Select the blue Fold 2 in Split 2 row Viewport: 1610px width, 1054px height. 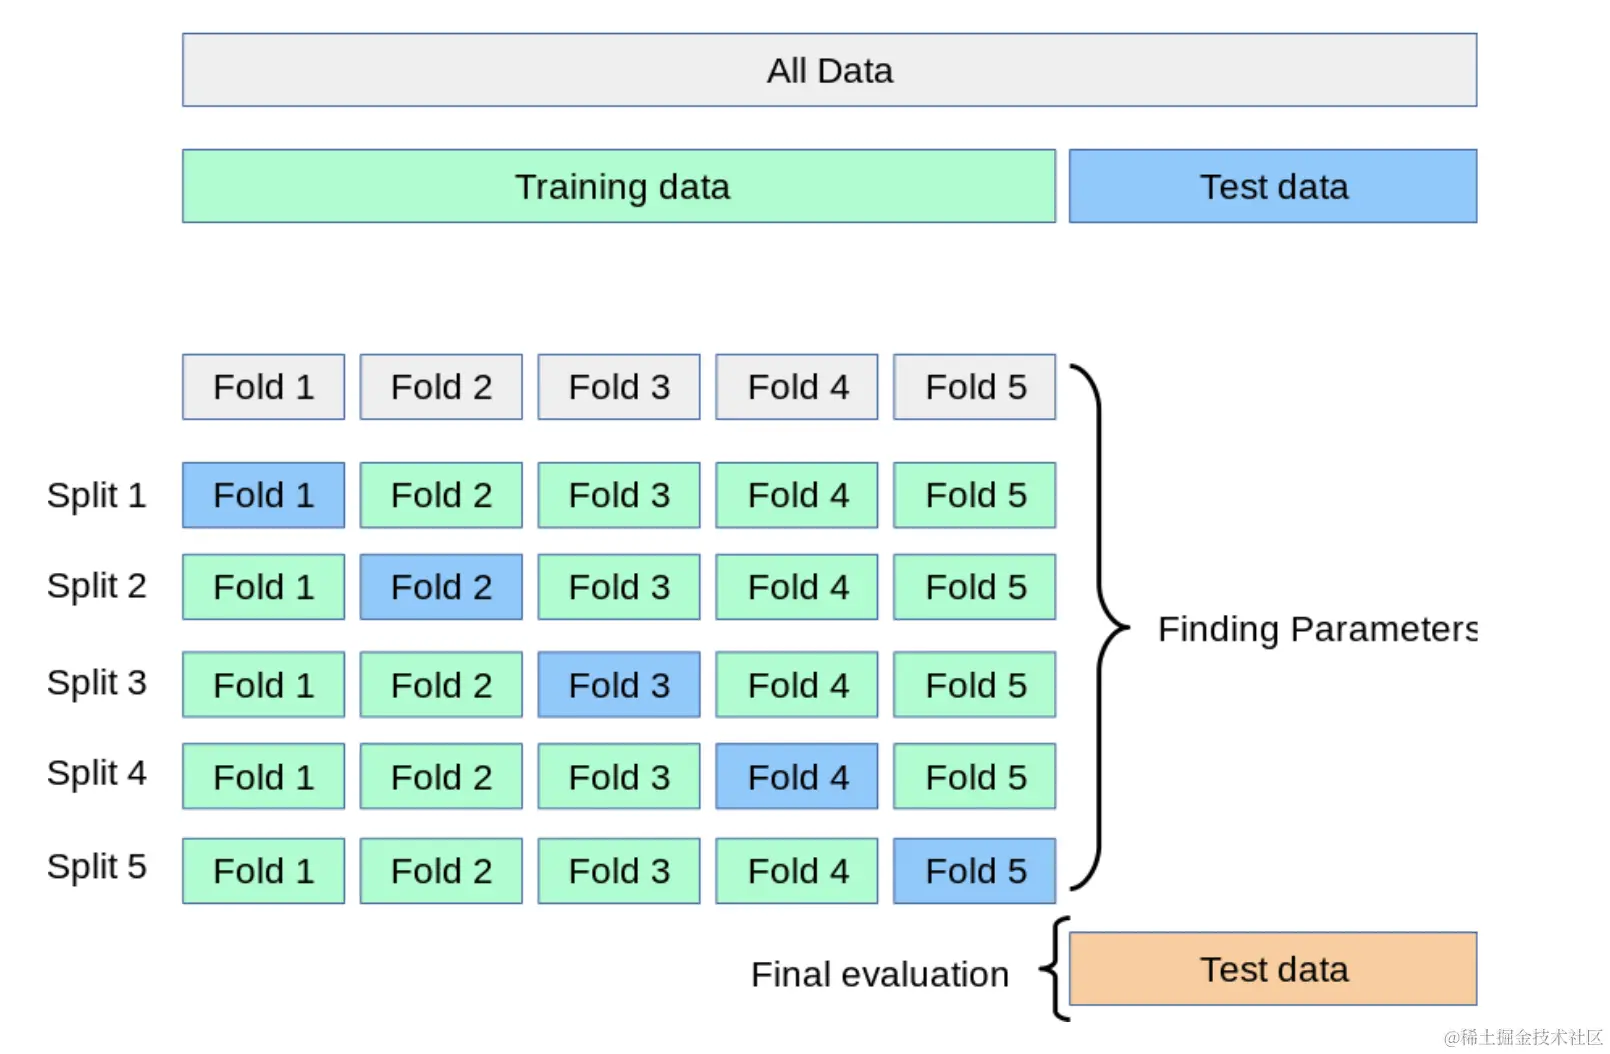[441, 587]
